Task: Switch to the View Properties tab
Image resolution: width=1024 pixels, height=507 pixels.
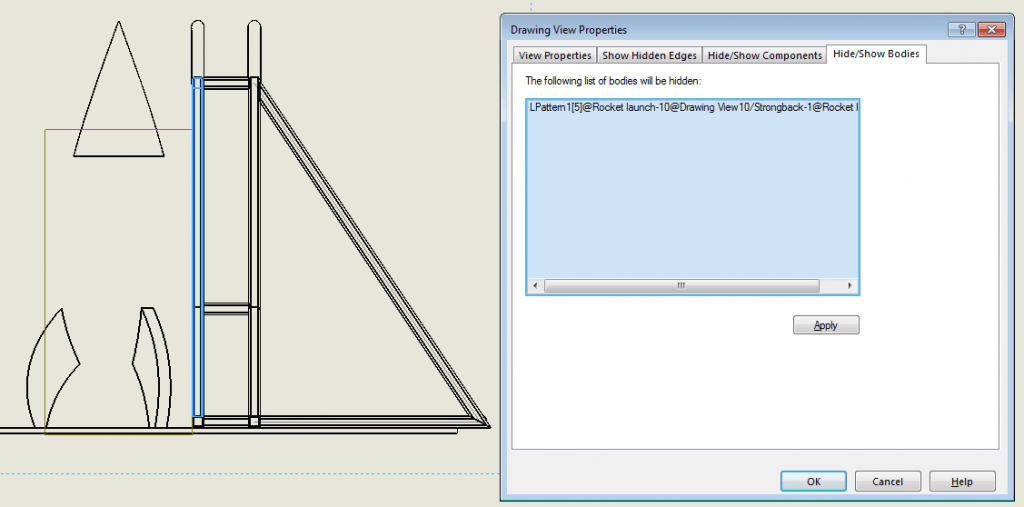Action: click(x=555, y=56)
